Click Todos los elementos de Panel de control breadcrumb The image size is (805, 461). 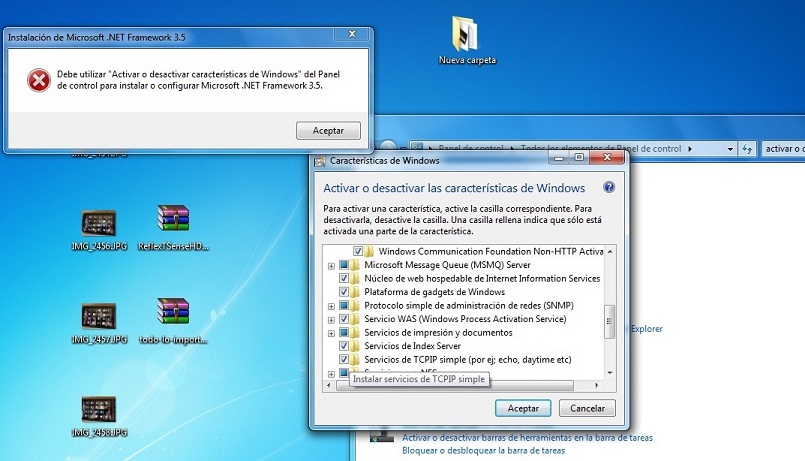601,149
